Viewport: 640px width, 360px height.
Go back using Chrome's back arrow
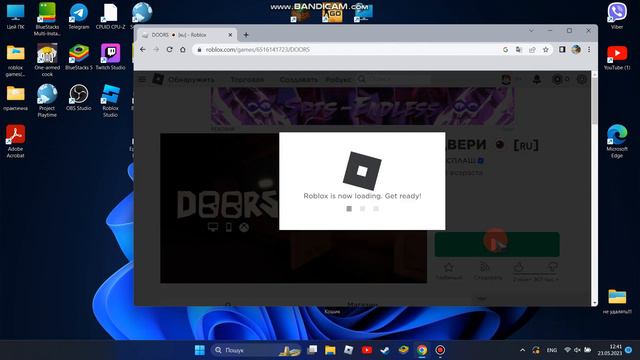[142, 49]
